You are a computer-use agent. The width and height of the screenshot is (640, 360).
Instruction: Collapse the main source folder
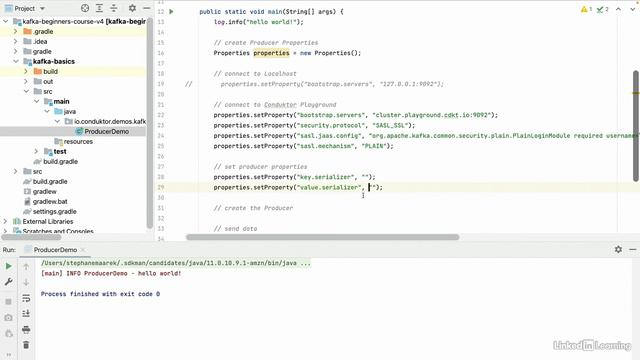36,101
